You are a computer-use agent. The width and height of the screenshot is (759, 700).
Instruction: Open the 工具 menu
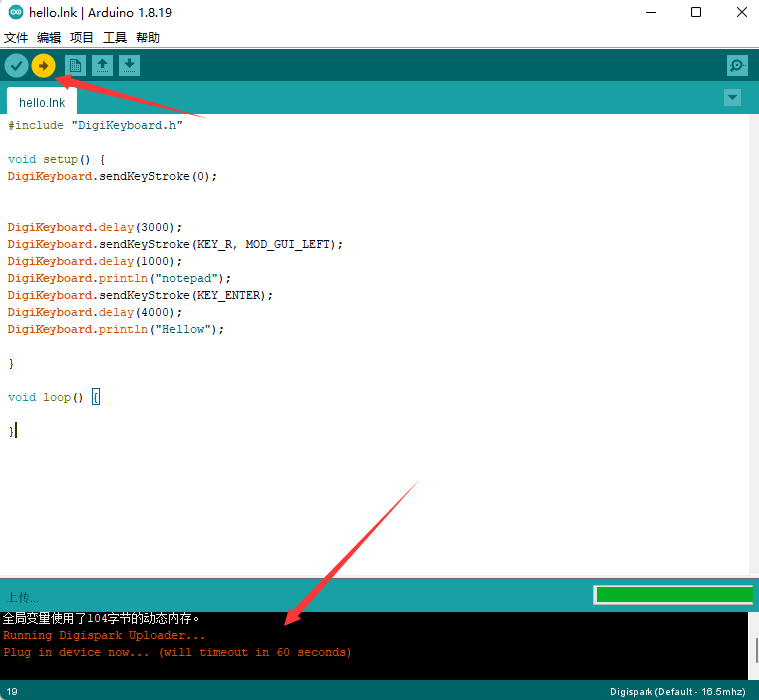[115, 37]
